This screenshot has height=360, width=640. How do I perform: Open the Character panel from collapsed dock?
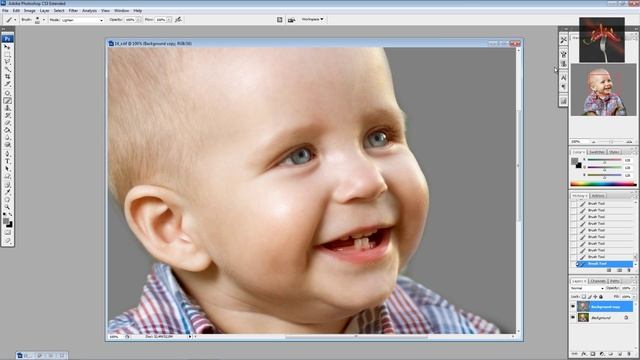(x=564, y=77)
